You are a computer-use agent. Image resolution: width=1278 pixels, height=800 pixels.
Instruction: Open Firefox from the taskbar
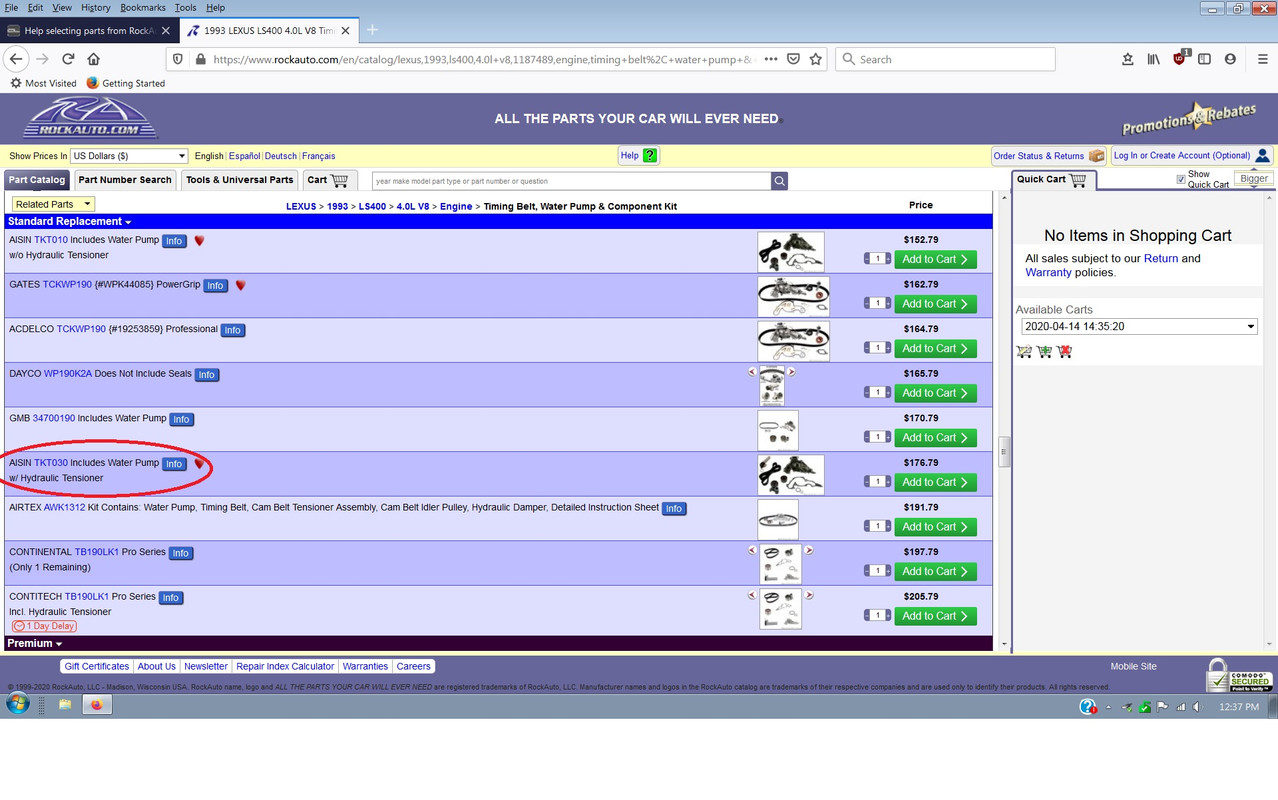[x=96, y=704]
